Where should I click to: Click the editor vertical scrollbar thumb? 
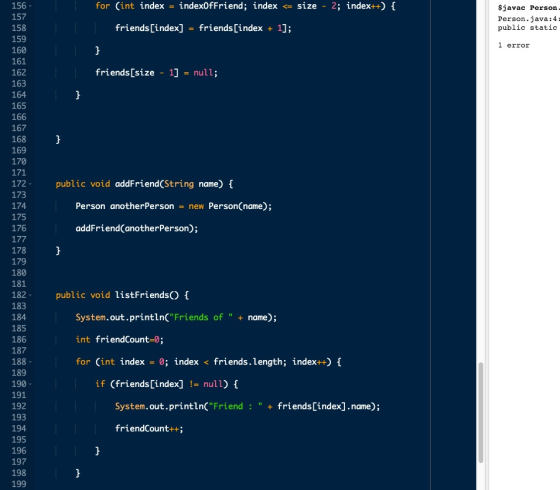(x=481, y=412)
